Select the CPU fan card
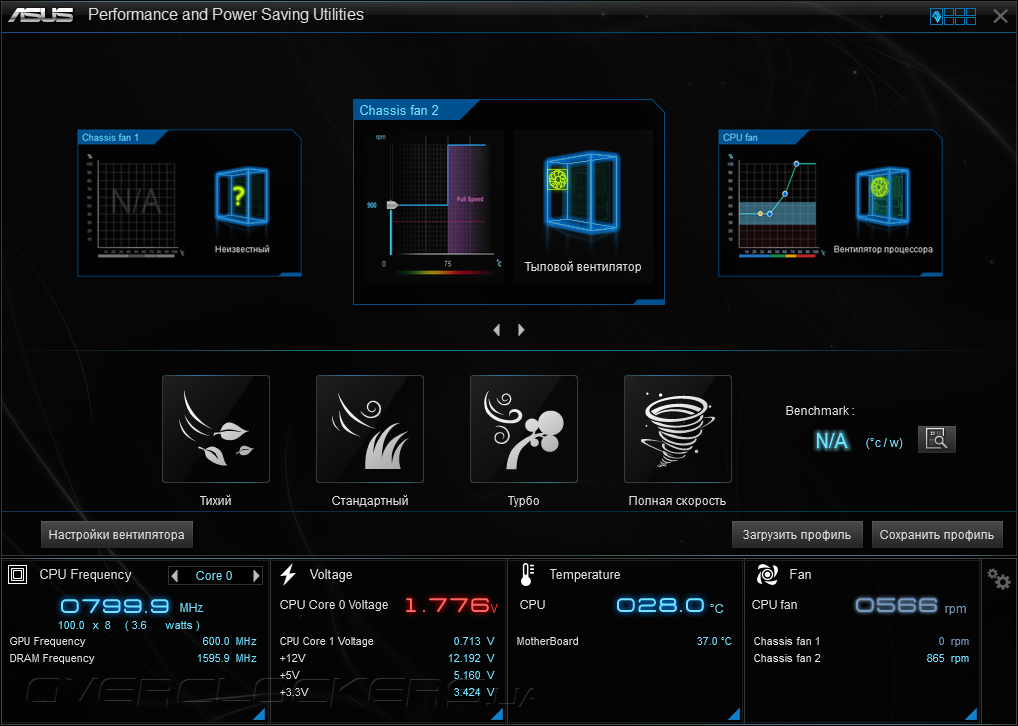This screenshot has height=726, width=1018. [x=830, y=203]
